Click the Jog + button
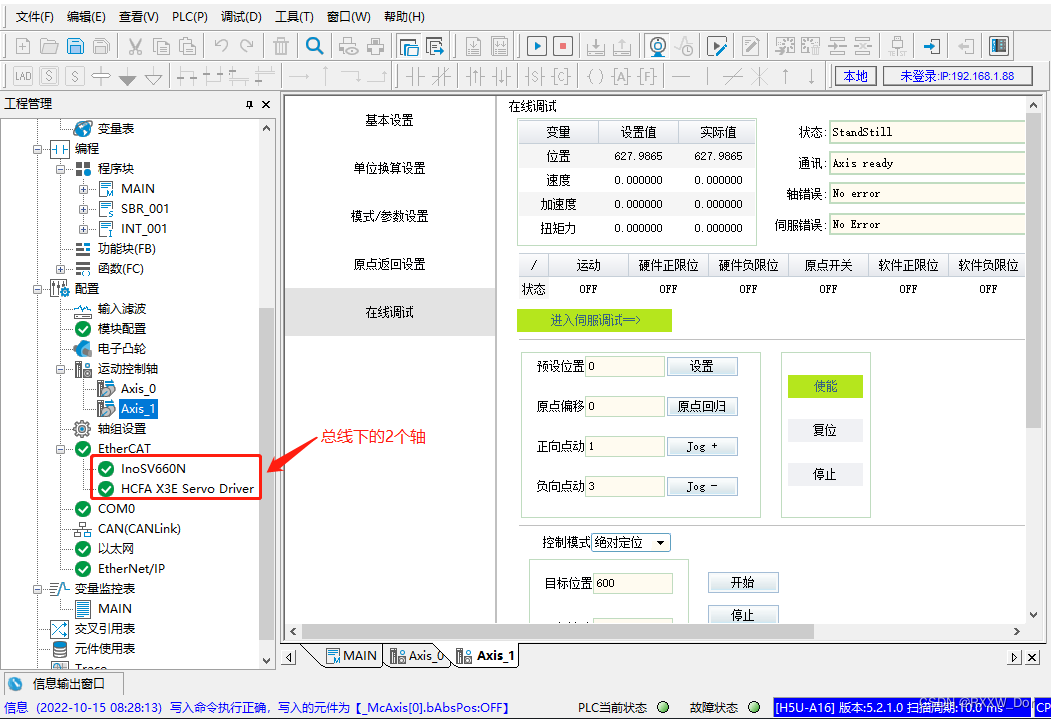The height and width of the screenshot is (719, 1051). (702, 446)
